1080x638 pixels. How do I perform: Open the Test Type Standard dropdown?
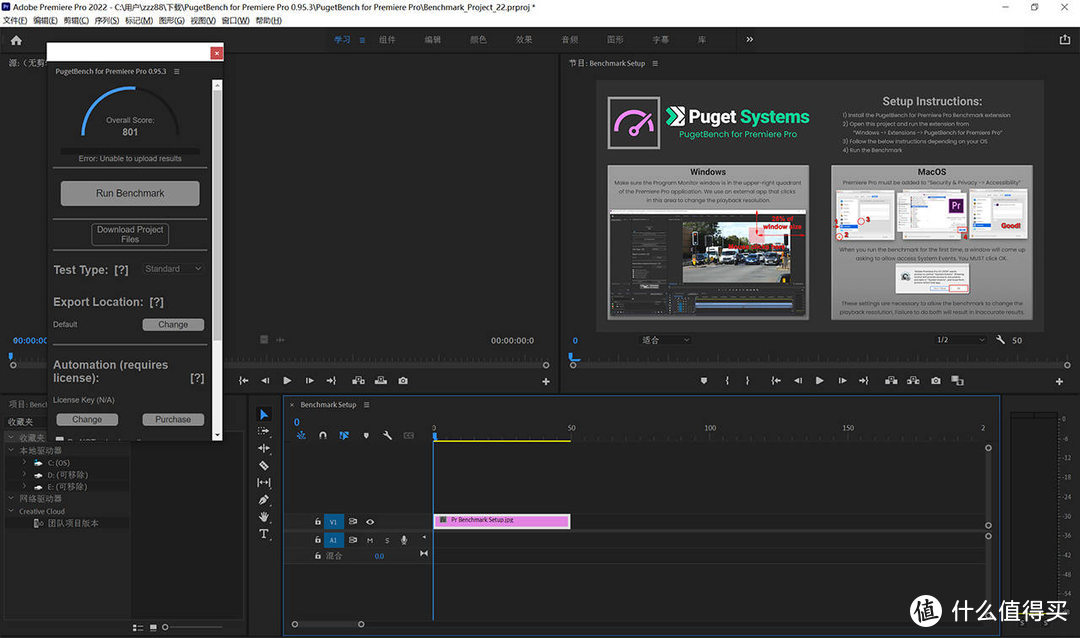(x=173, y=269)
